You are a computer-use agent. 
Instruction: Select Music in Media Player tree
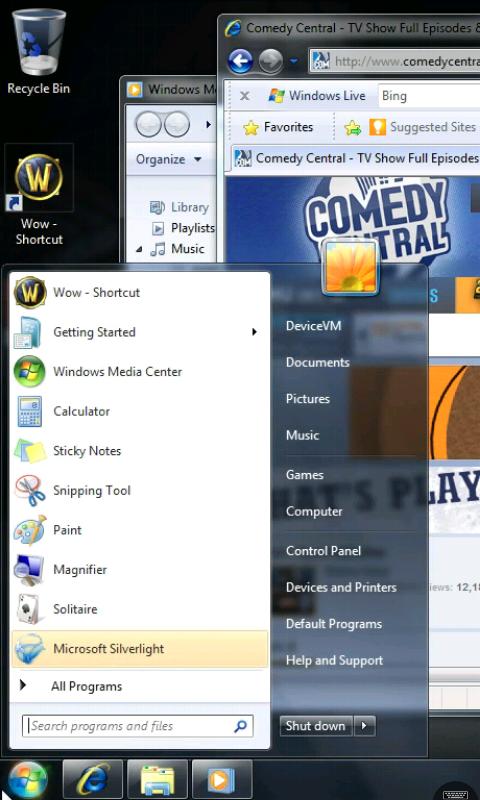tap(179, 249)
